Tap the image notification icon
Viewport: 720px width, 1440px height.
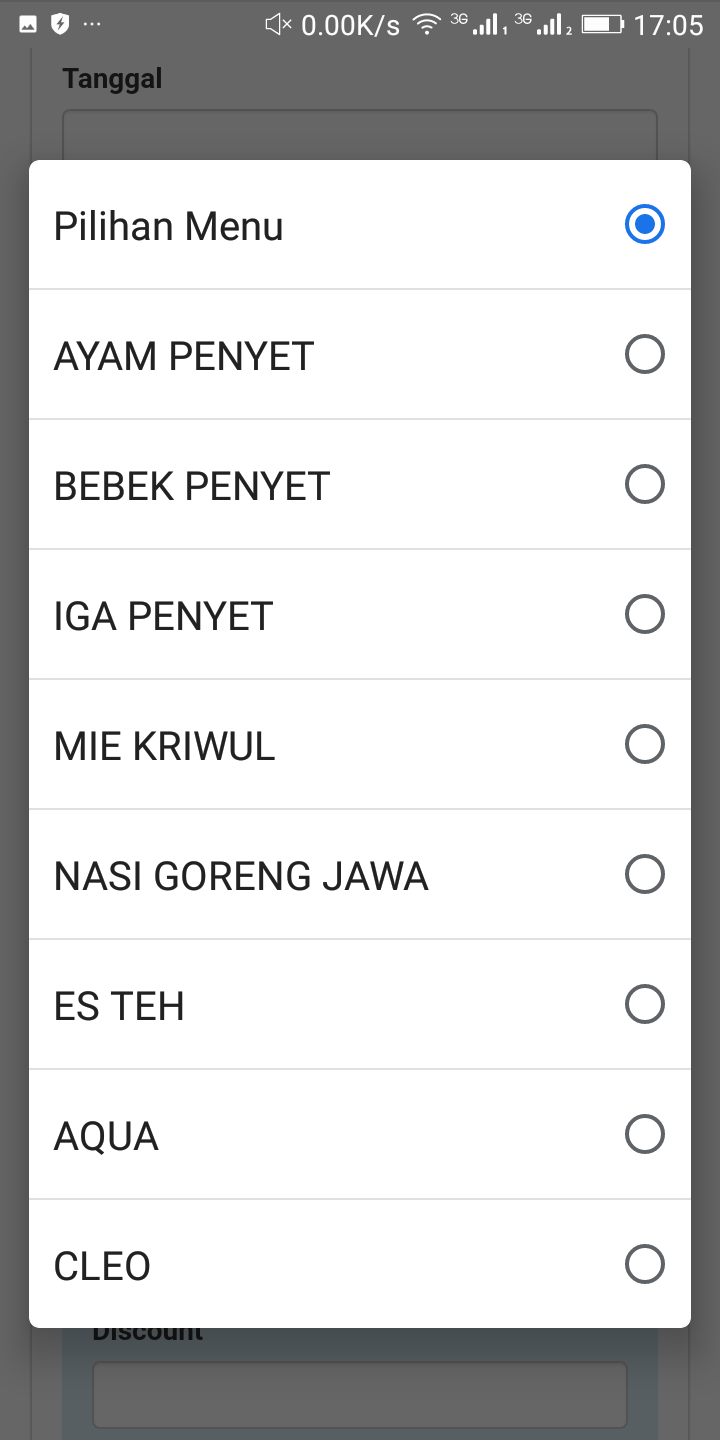(28, 24)
